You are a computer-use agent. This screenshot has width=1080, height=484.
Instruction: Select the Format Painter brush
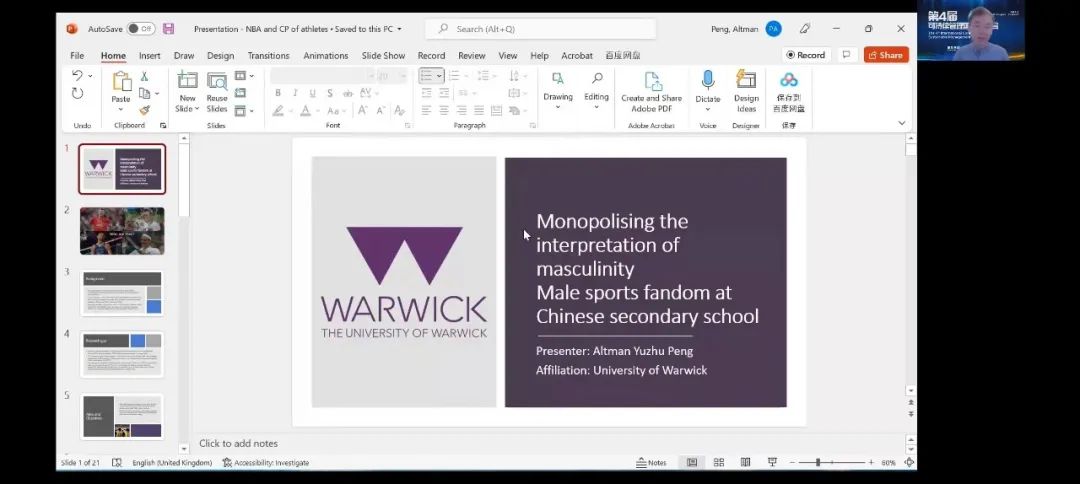click(x=144, y=110)
